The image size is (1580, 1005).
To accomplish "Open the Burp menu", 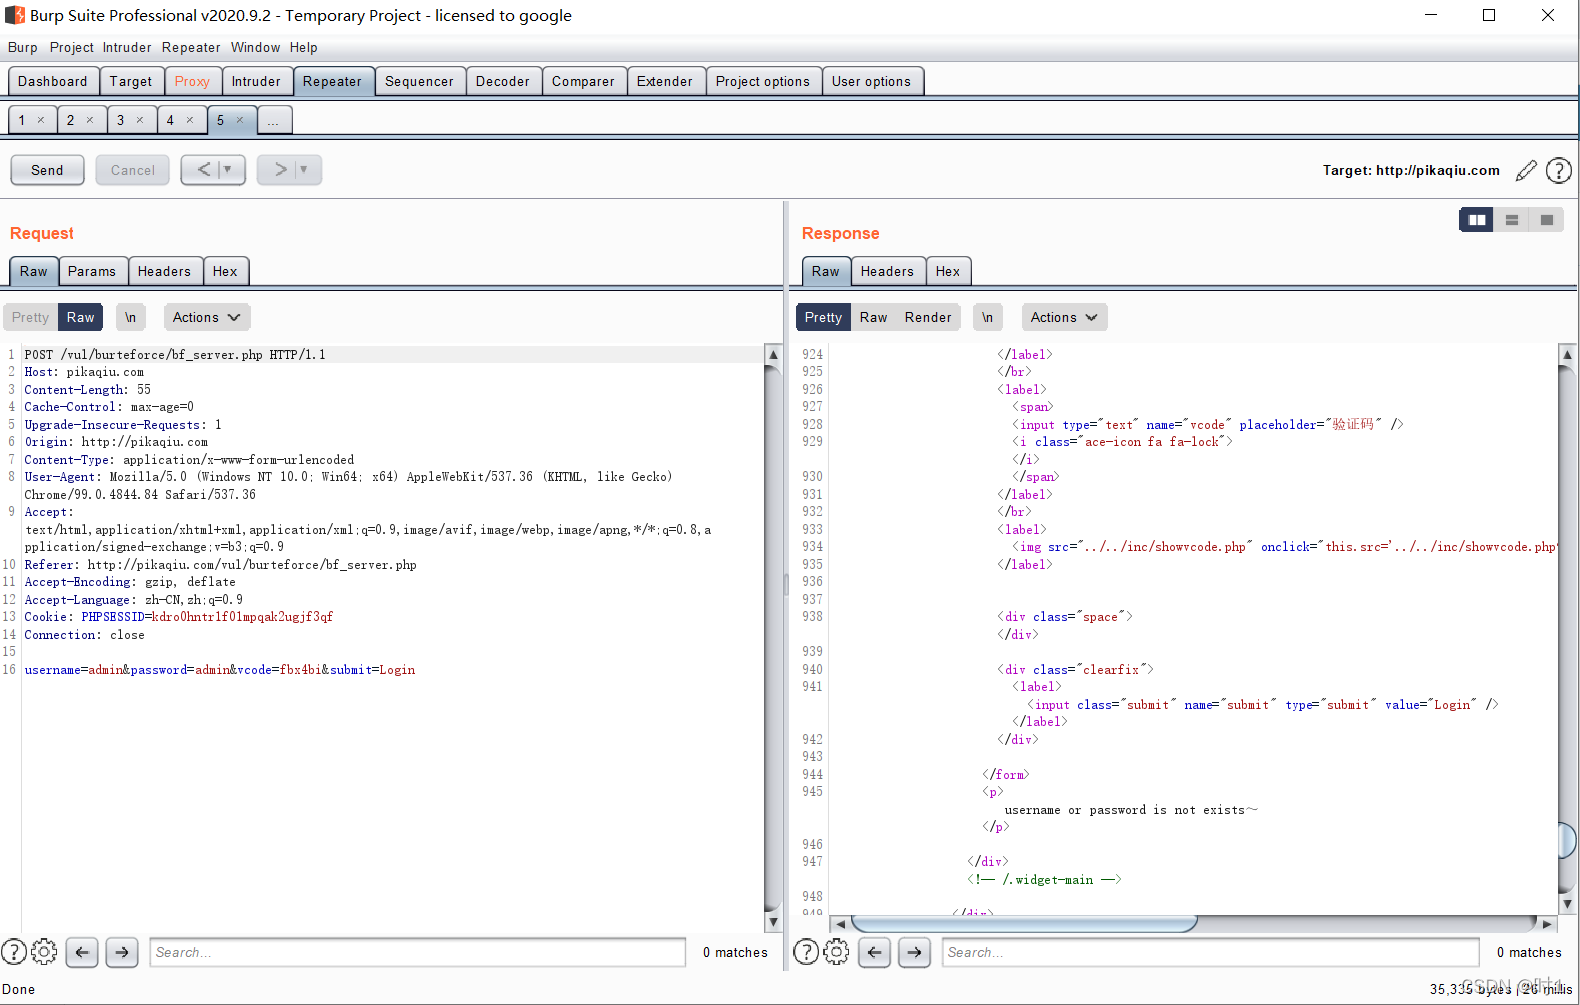I will (22, 47).
